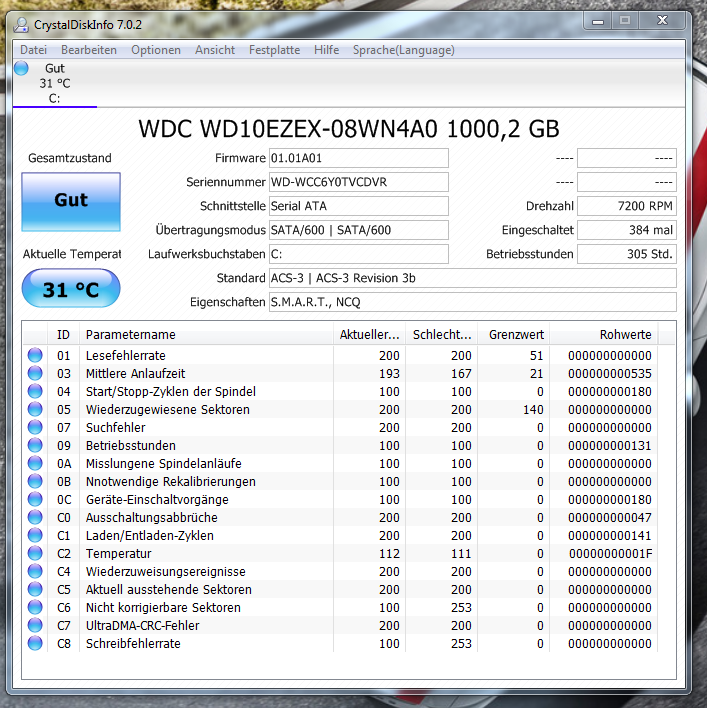The image size is (707, 708).
Task: Select the Lesefehlerrate parameter name
Action: tap(126, 355)
